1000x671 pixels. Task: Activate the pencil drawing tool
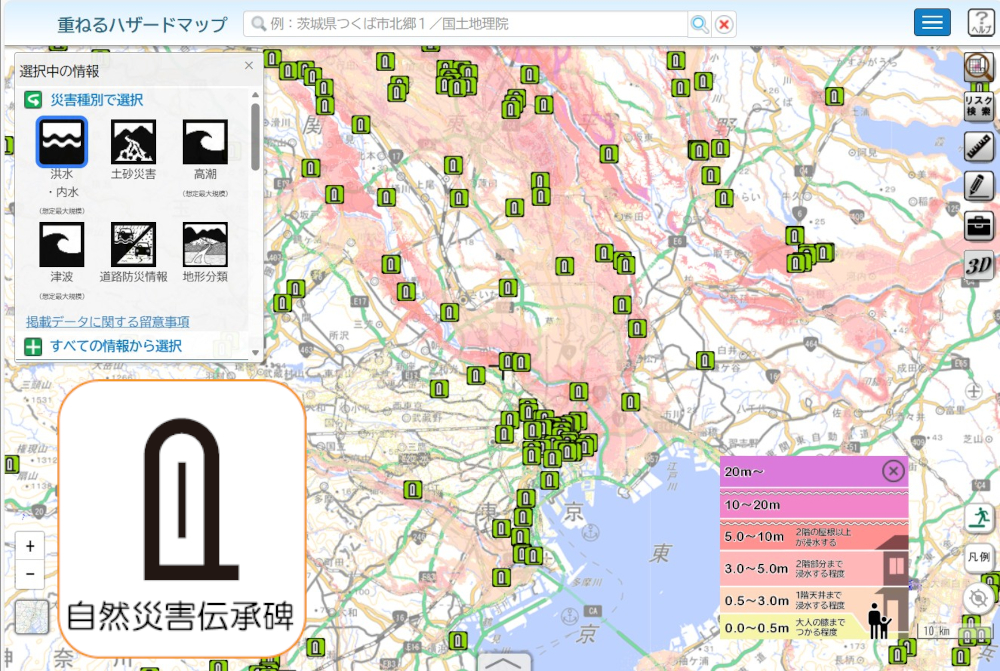978,186
